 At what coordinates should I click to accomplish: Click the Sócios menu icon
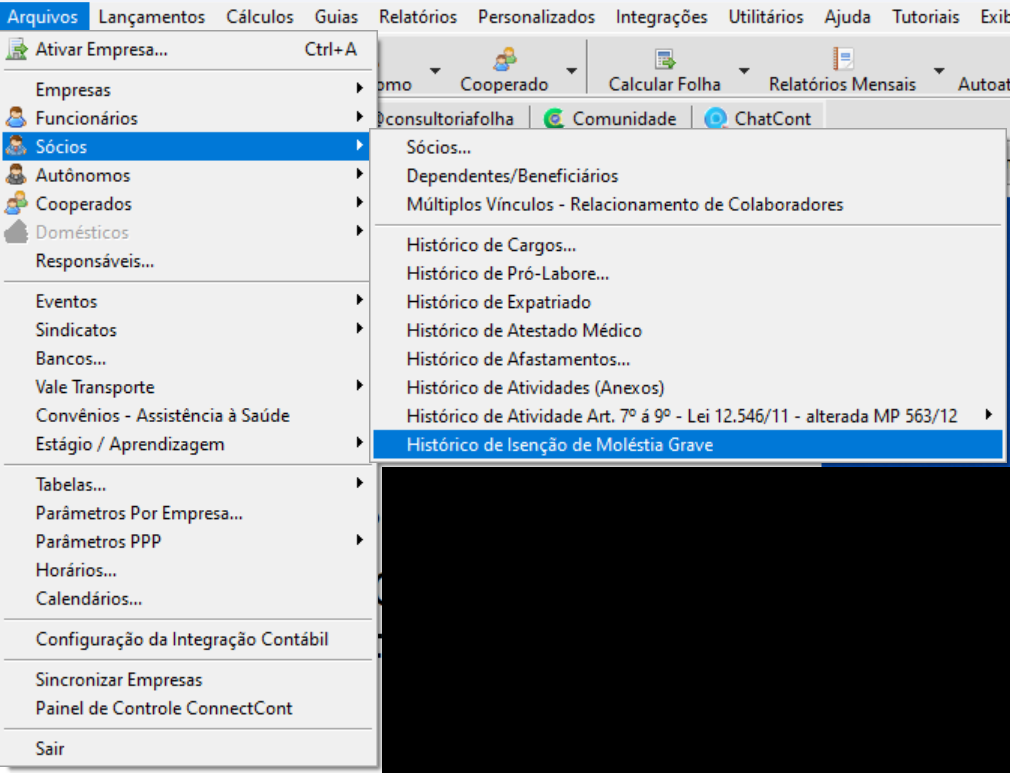[16, 146]
